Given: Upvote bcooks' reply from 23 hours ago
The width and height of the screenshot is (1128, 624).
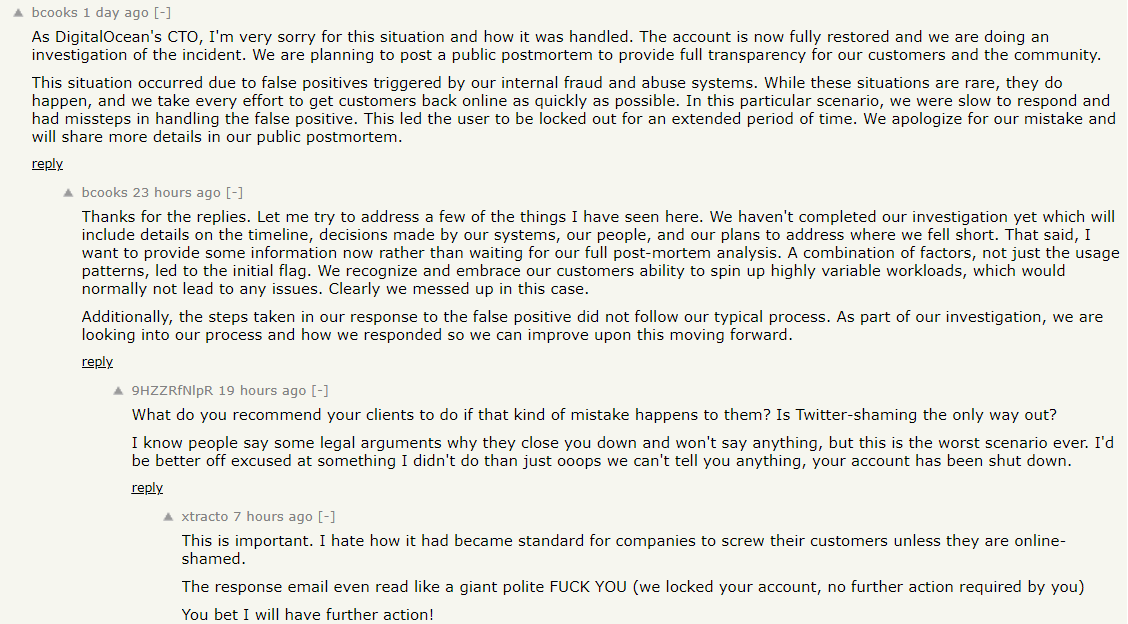Looking at the screenshot, I should pos(68,192).
